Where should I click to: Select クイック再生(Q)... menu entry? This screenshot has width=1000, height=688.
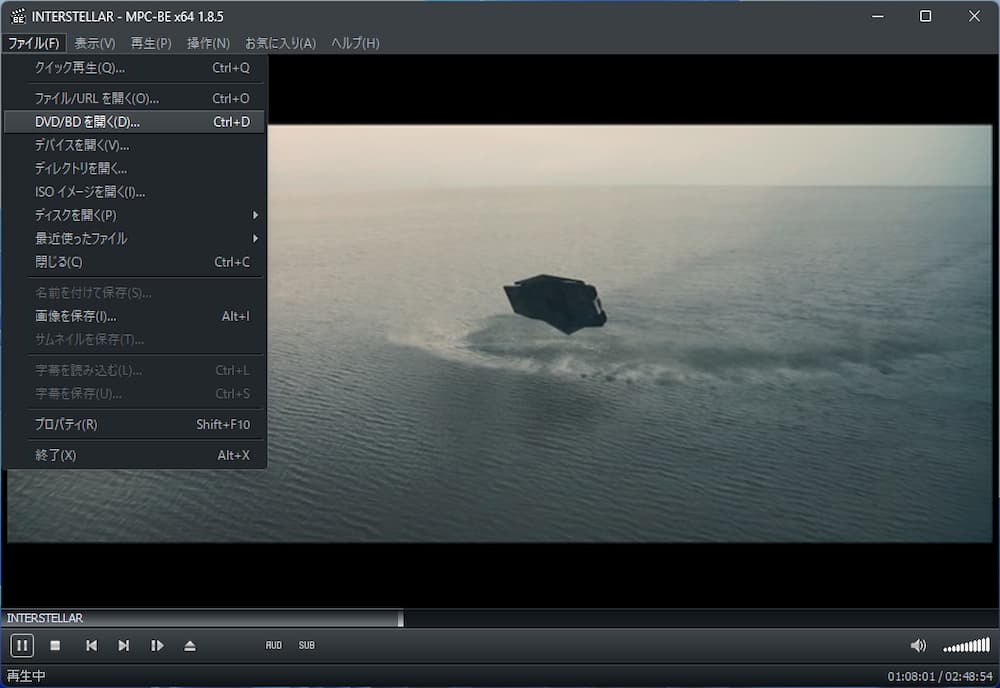[134, 68]
